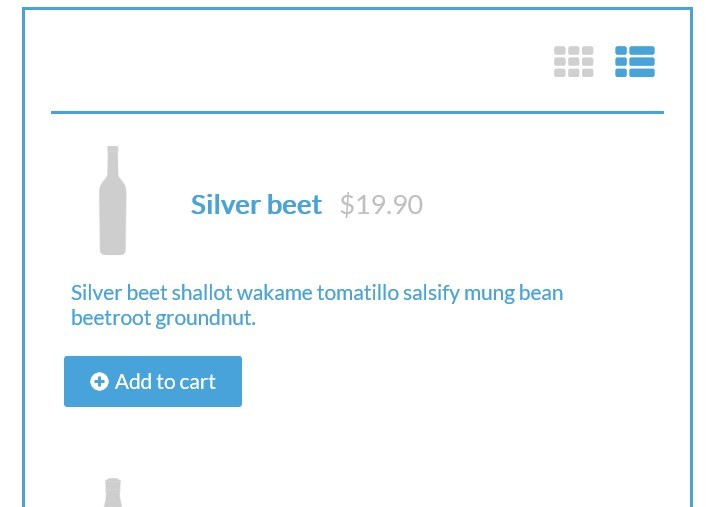Click the blue divider line under view icons
The image size is (706, 507).
pyautogui.click(x=358, y=113)
